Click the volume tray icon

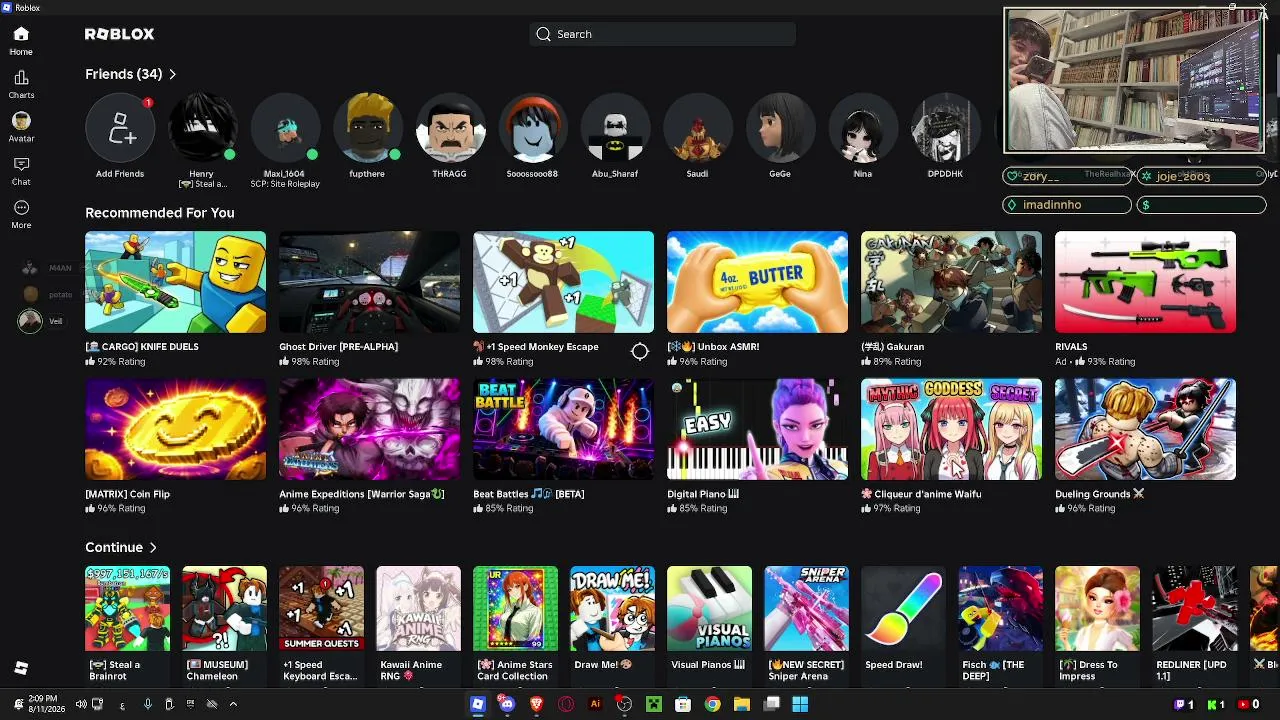pos(81,704)
